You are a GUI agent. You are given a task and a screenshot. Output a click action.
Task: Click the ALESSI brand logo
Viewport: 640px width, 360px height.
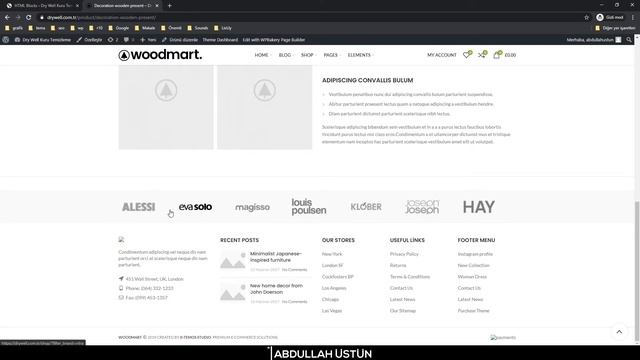[x=138, y=207]
